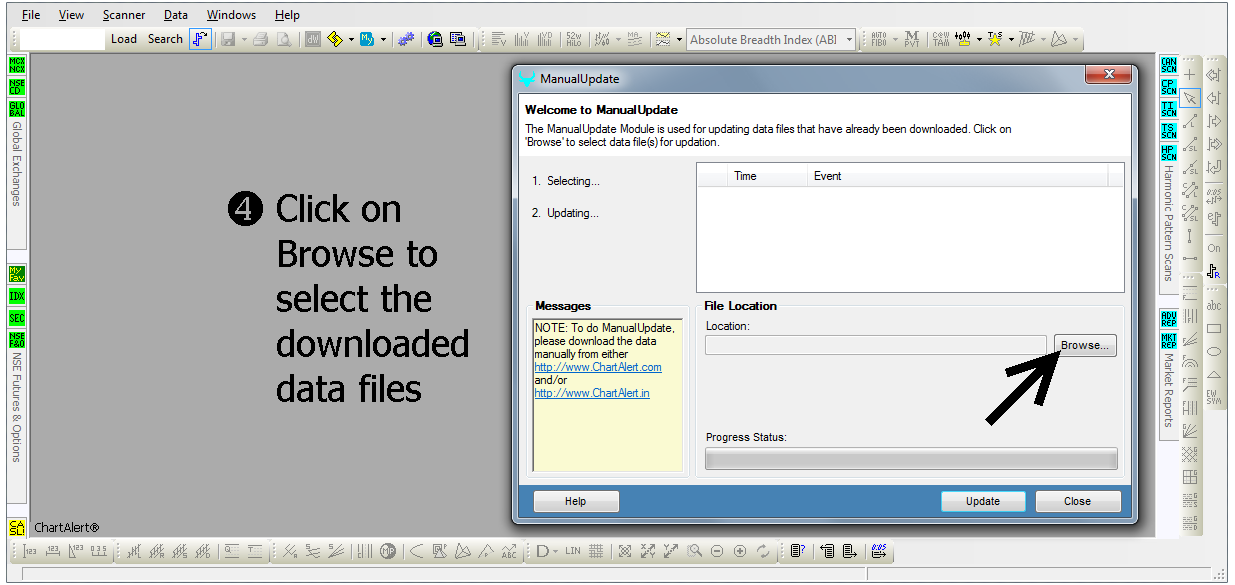Open the CAN SCN scanner icon

(x=1168, y=66)
